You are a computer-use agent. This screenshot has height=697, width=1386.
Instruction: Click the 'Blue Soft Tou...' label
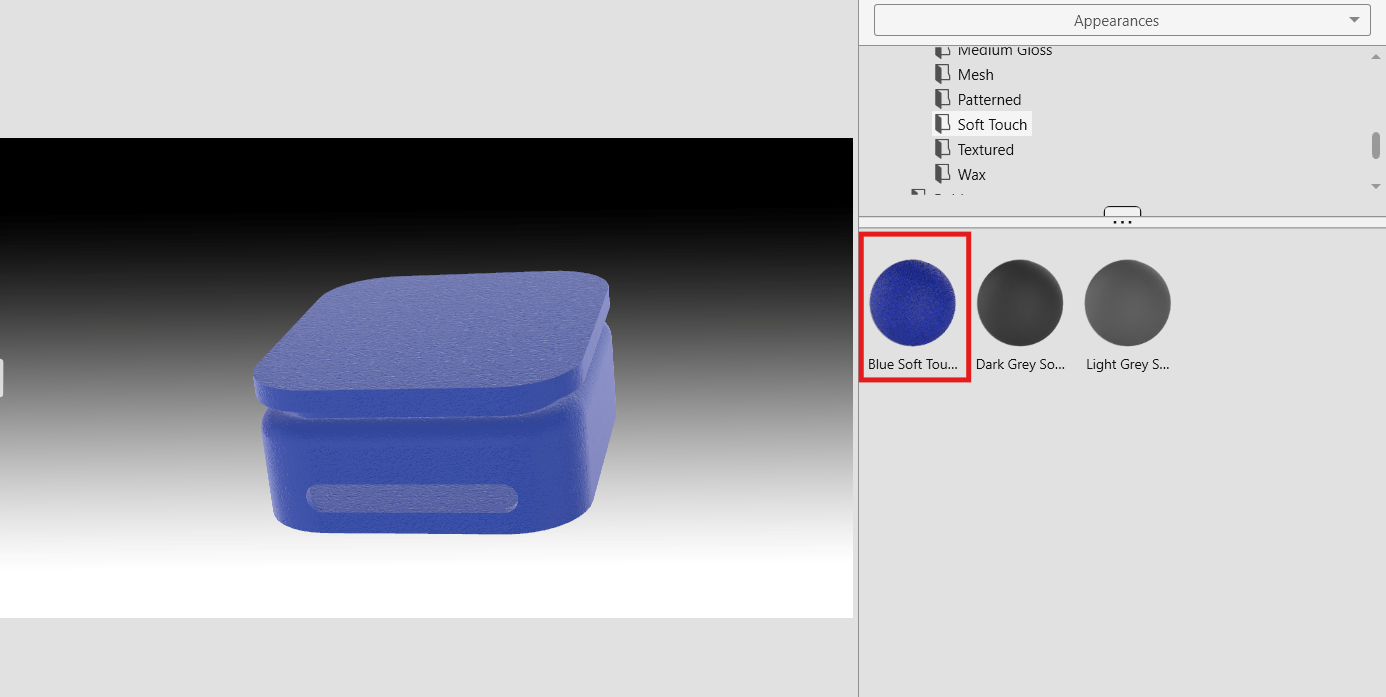click(913, 365)
